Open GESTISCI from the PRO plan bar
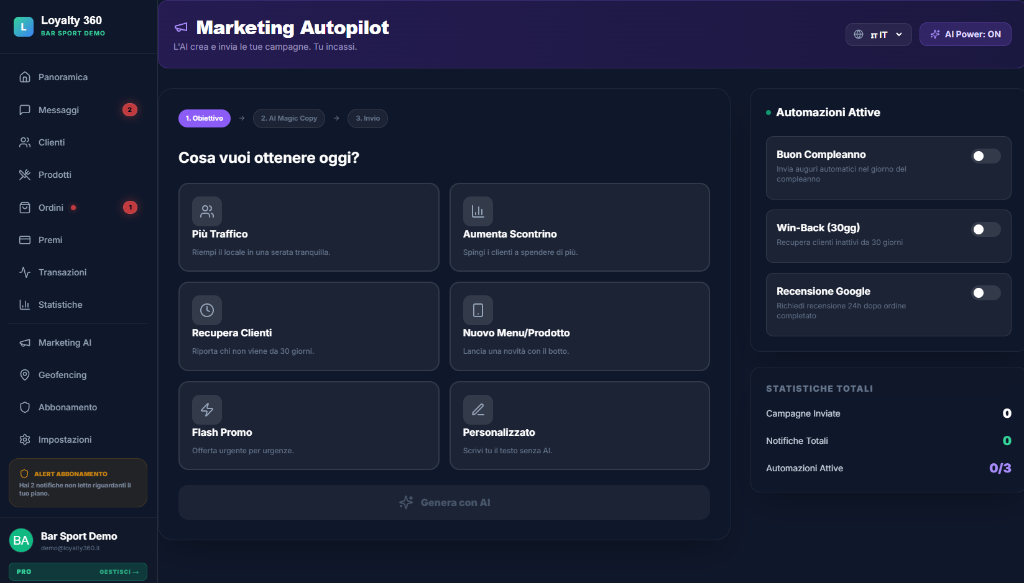This screenshot has width=1024, height=583. 116,571
